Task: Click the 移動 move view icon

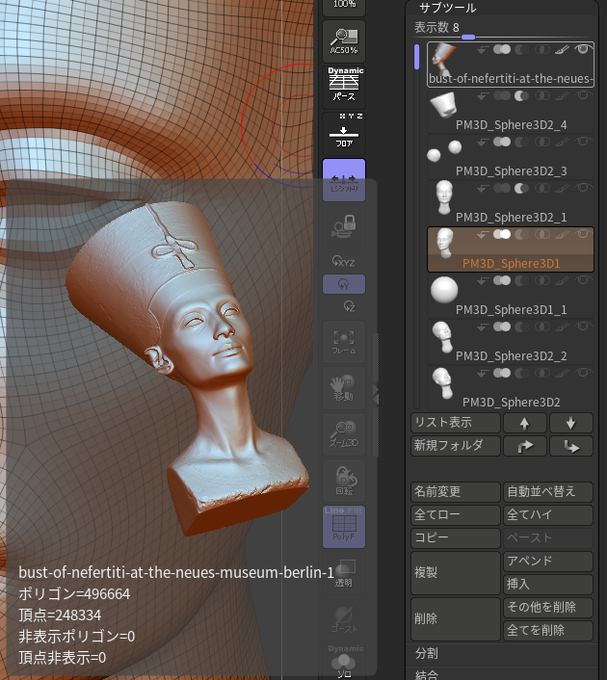Action: tap(344, 388)
